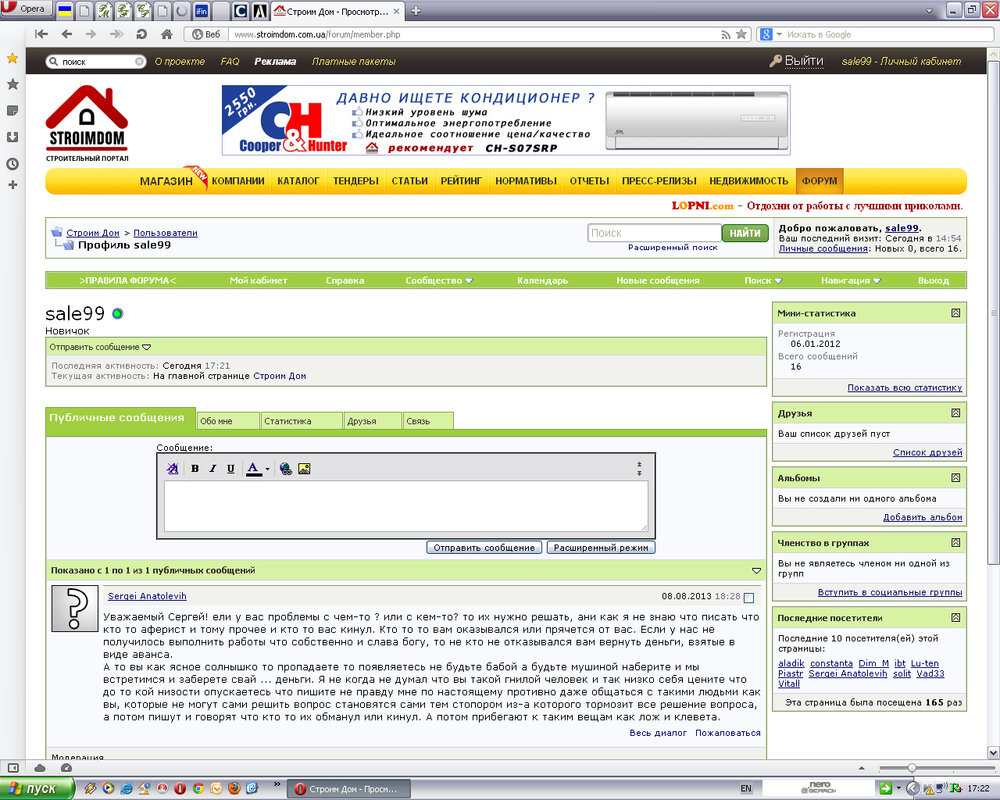The height and width of the screenshot is (800, 1000).
Task: Click inside the message text area
Action: pyautogui.click(x=406, y=506)
